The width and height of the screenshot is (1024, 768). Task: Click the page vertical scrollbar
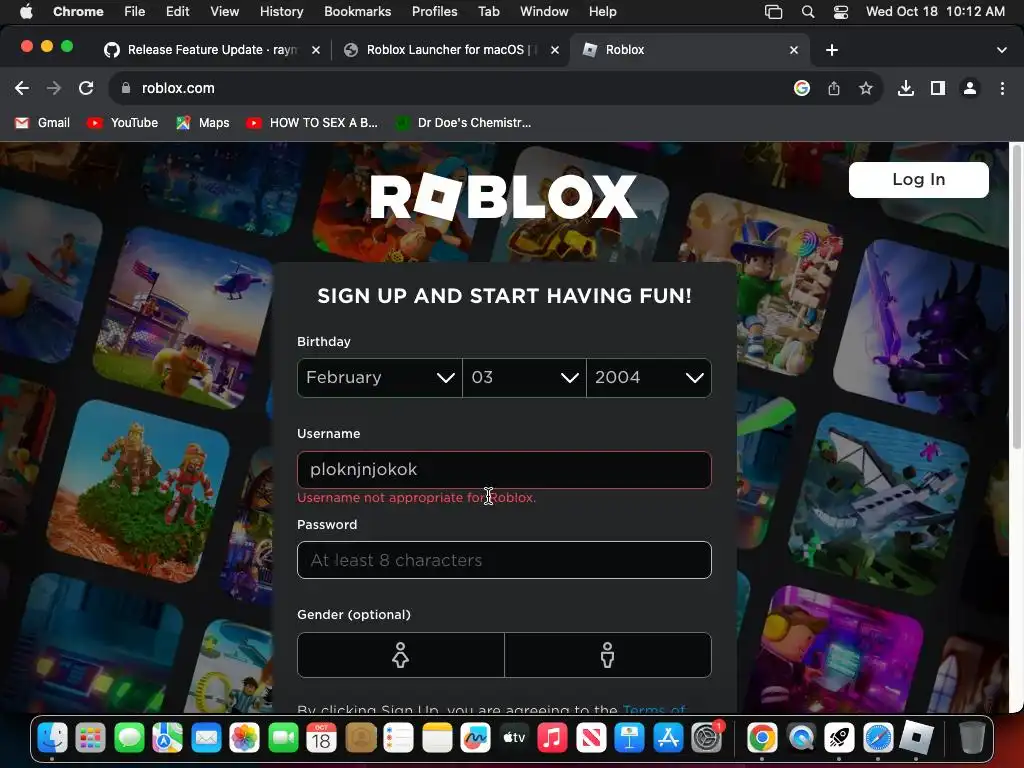click(1016, 296)
